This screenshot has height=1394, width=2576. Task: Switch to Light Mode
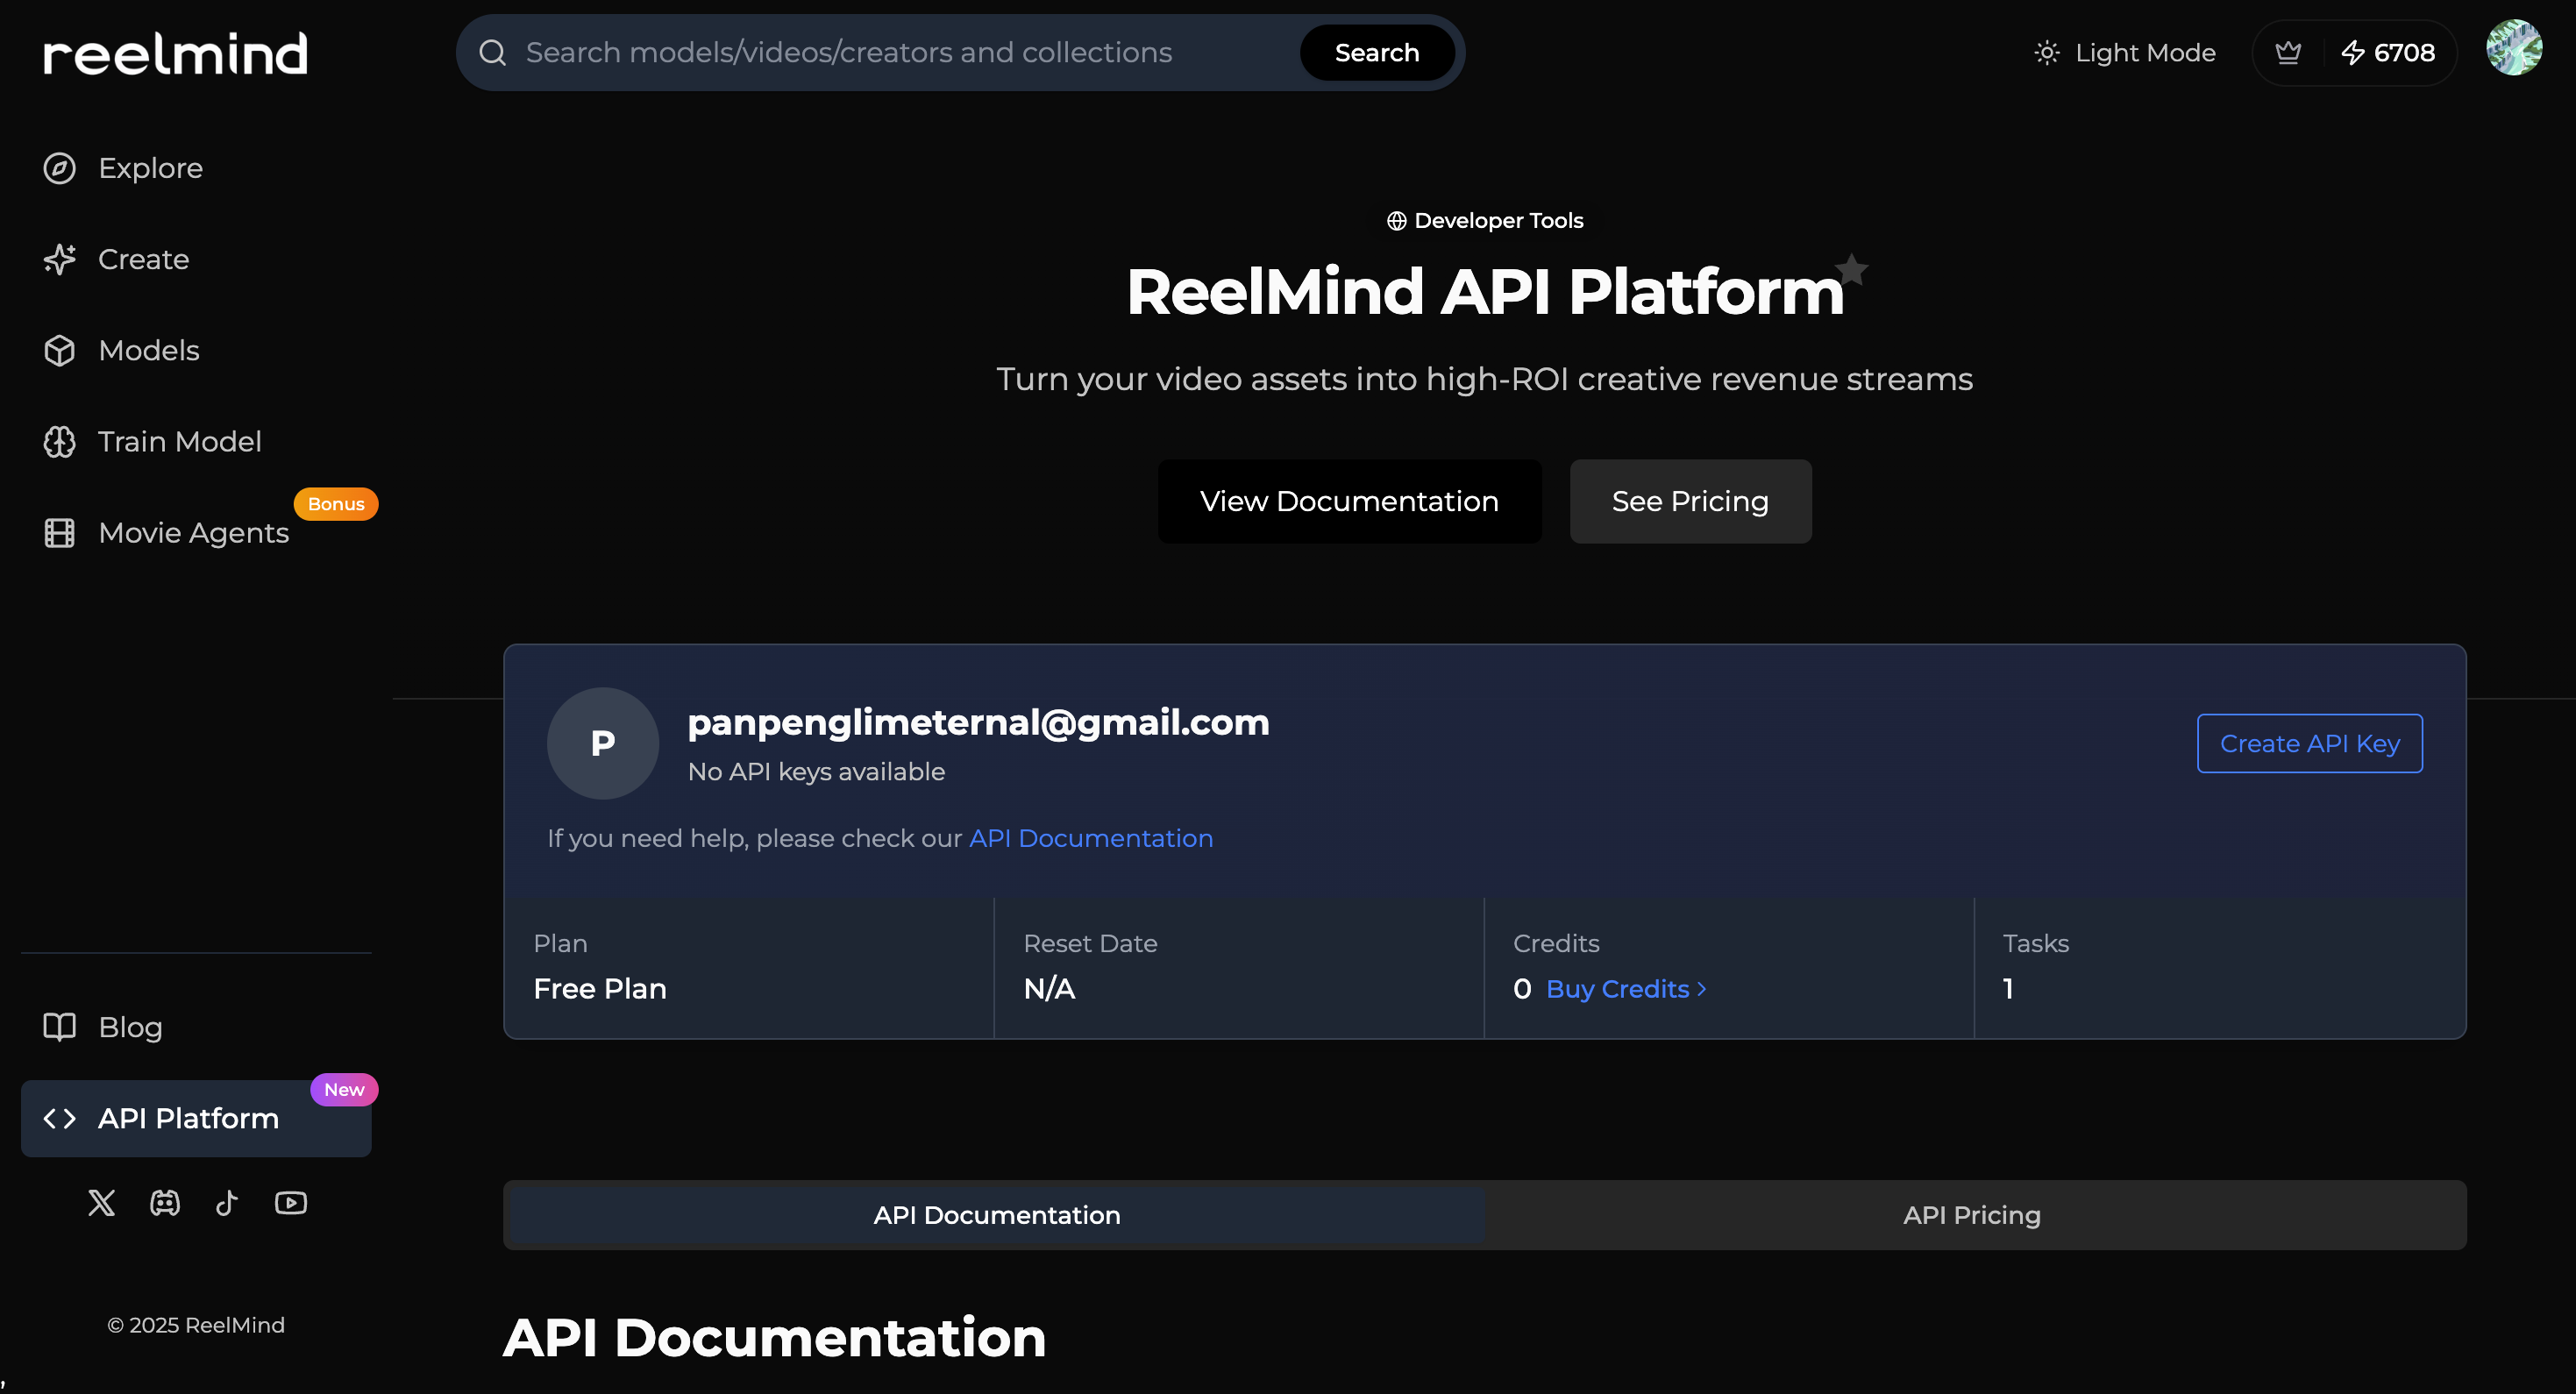(x=2126, y=52)
